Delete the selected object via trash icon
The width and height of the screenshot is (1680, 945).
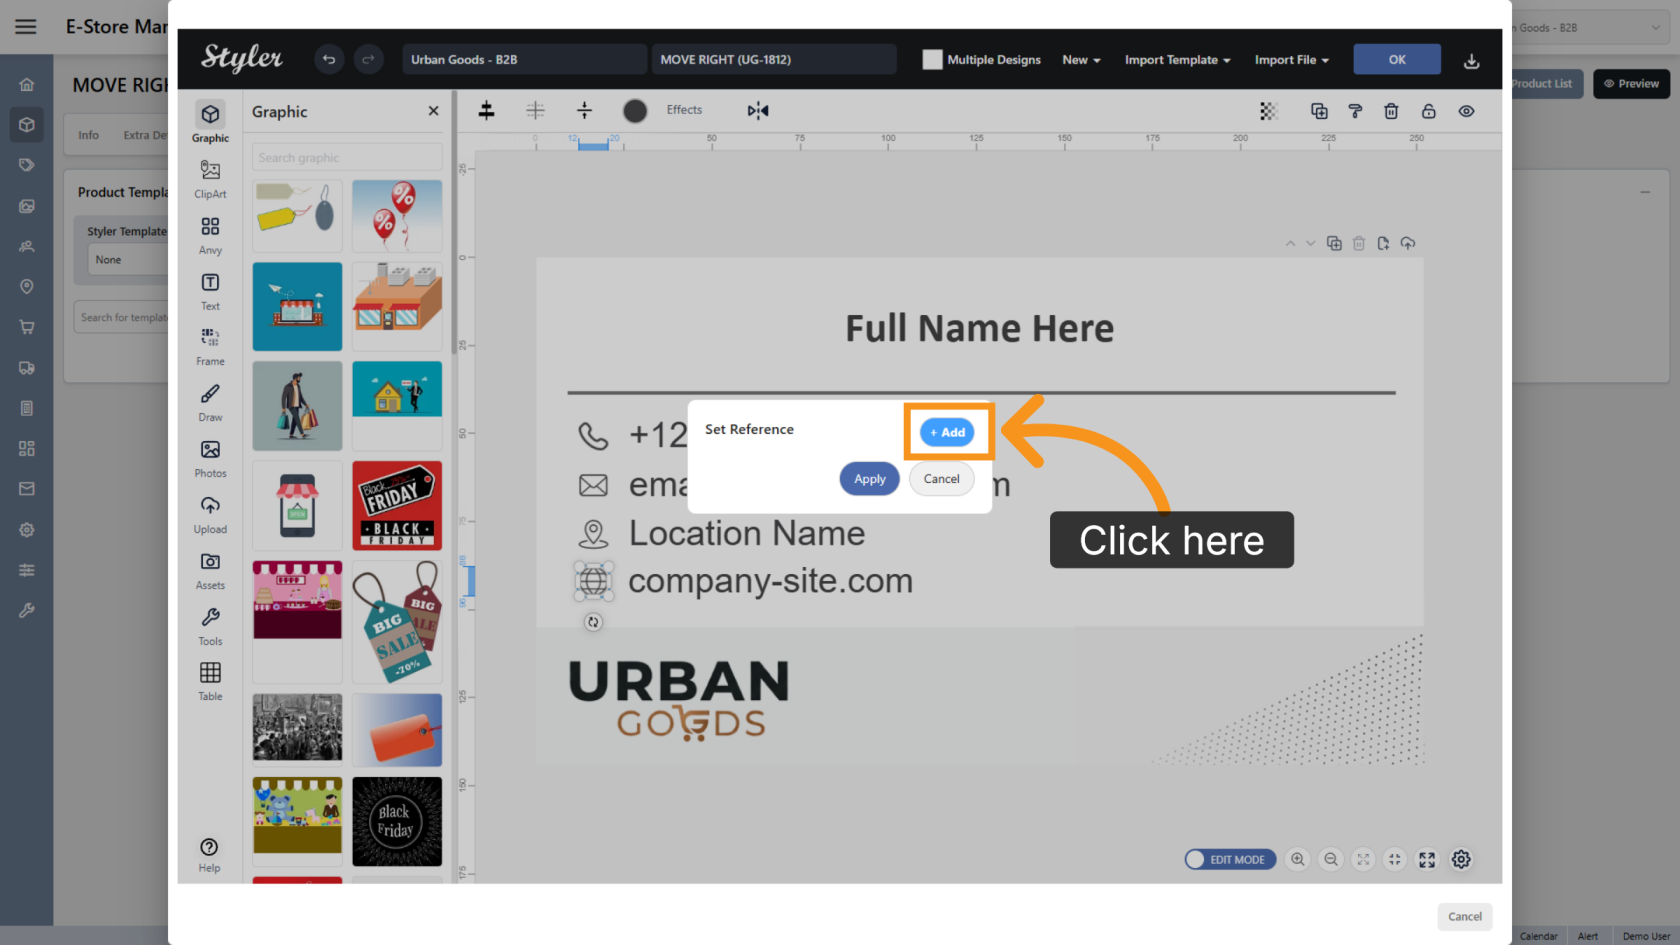(x=1391, y=111)
